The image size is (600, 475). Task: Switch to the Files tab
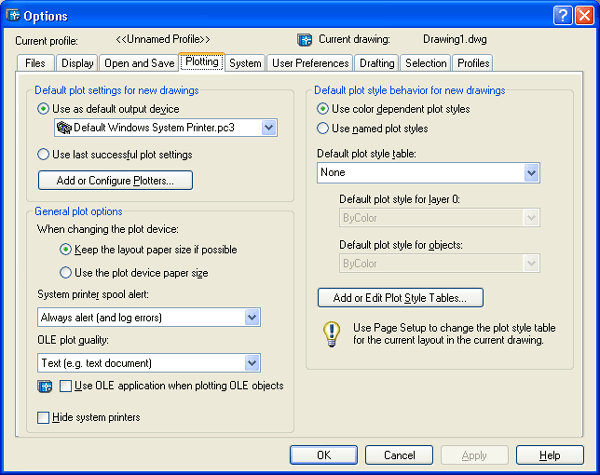point(35,63)
